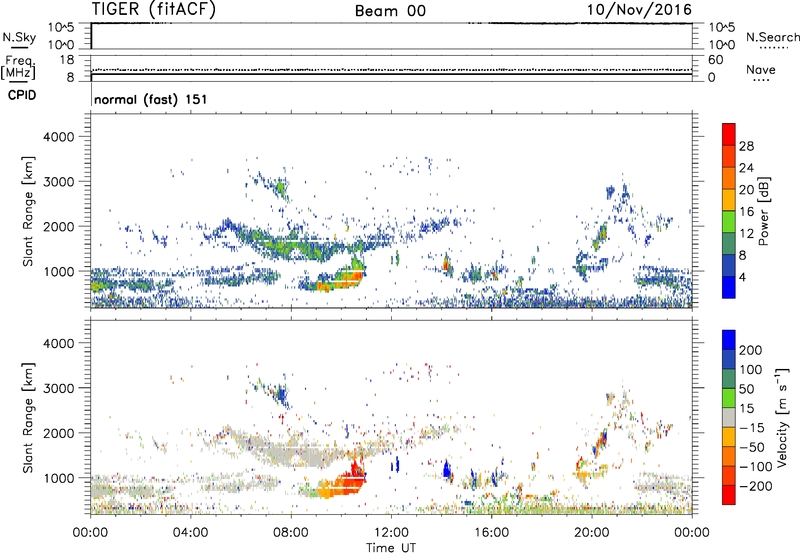Click the '2000' tick on power panel
This screenshot has height=554, width=800.
point(58,226)
